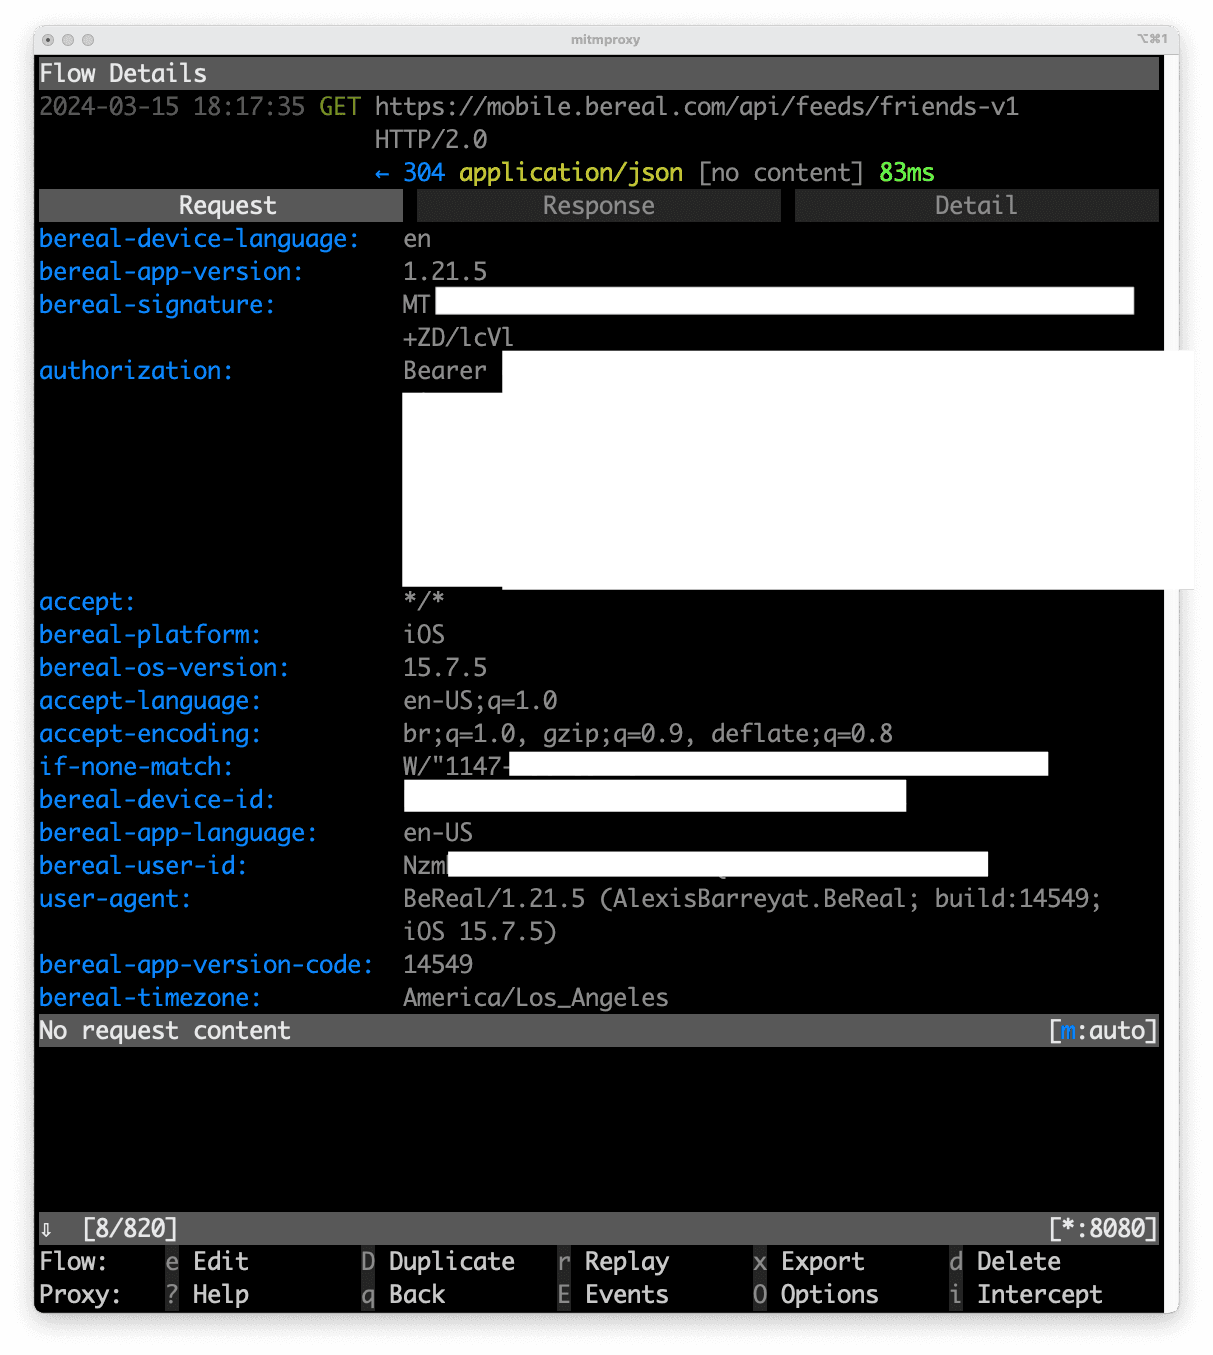Viewport: 1213px width, 1355px height.
Task: Select the bereal-timezone header name
Action: [150, 998]
